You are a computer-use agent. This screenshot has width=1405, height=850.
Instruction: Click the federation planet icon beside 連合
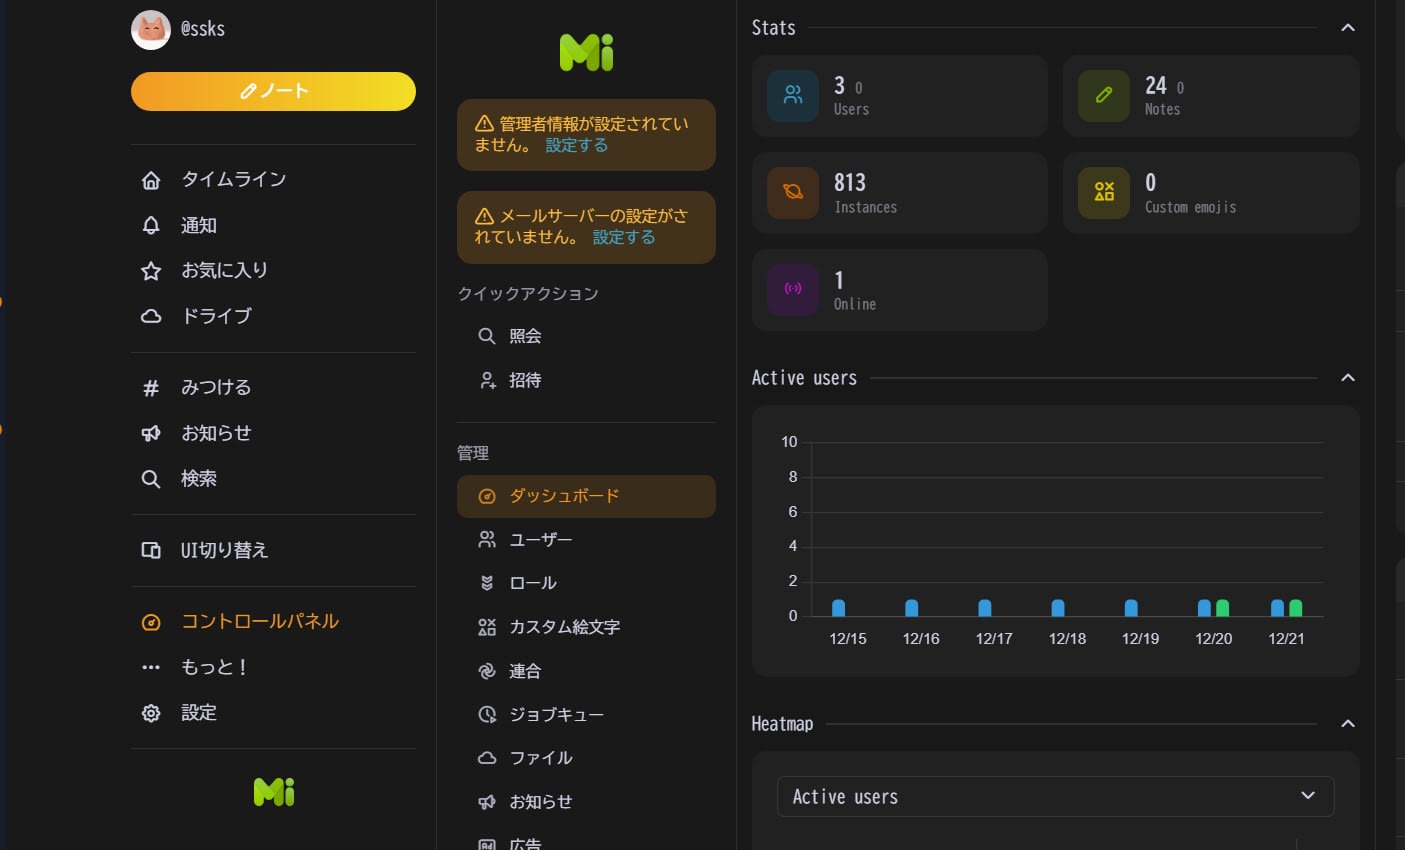[x=487, y=670]
